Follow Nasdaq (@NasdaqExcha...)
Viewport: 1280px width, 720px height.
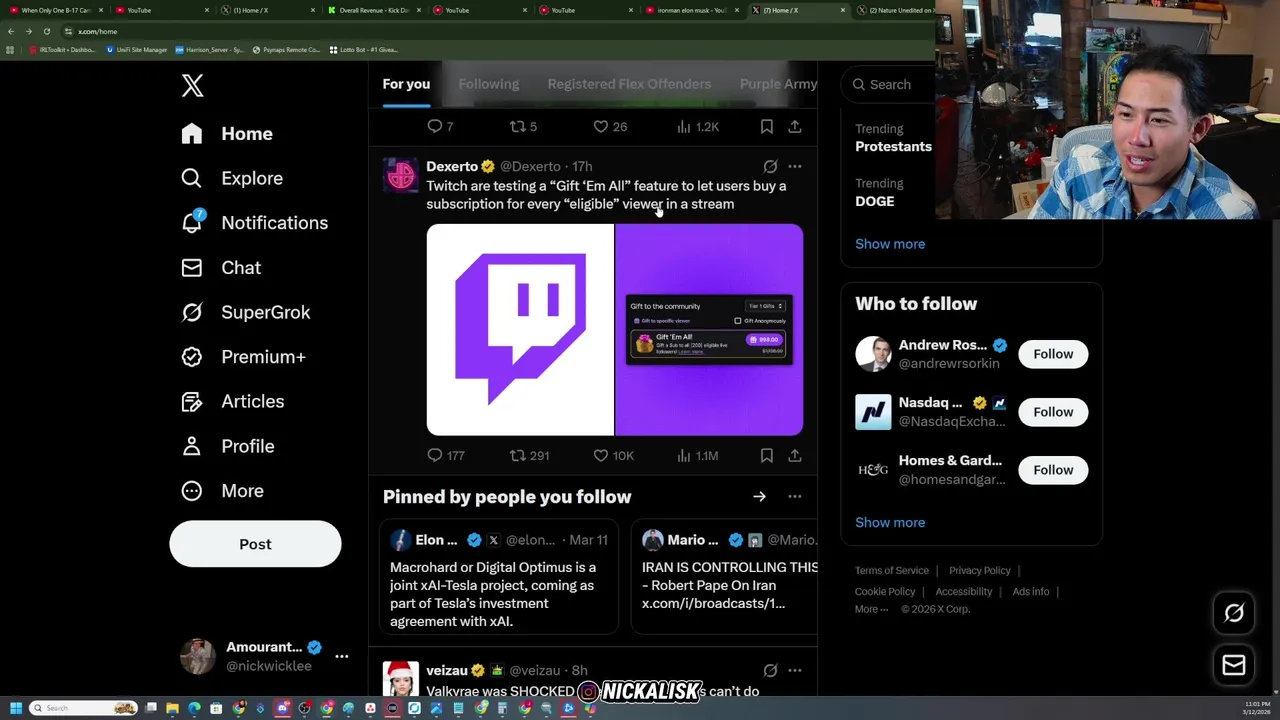(1053, 412)
